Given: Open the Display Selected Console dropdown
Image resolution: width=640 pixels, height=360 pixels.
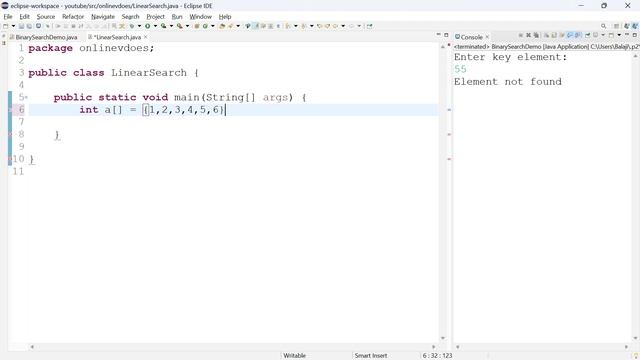Looking at the screenshot, I should point(603,36).
